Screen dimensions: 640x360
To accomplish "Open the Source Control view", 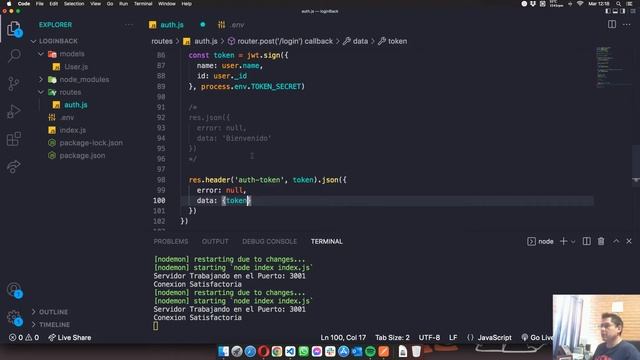I will tap(14, 83).
